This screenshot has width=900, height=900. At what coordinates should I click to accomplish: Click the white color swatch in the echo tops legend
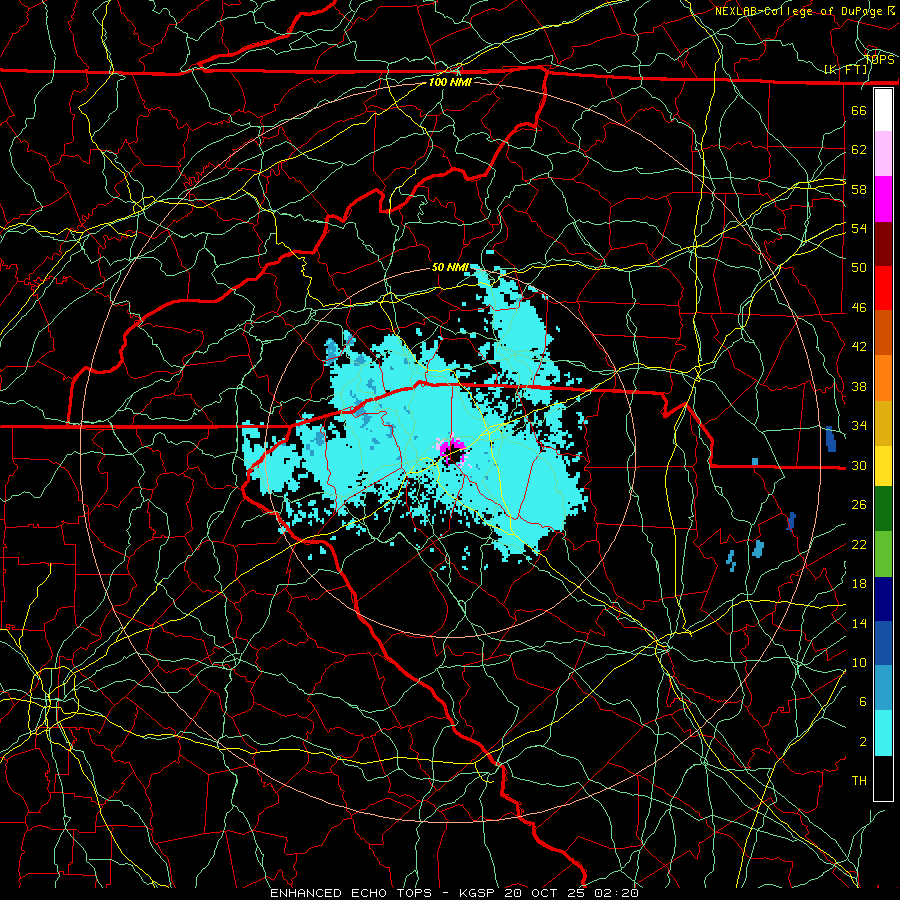click(883, 110)
